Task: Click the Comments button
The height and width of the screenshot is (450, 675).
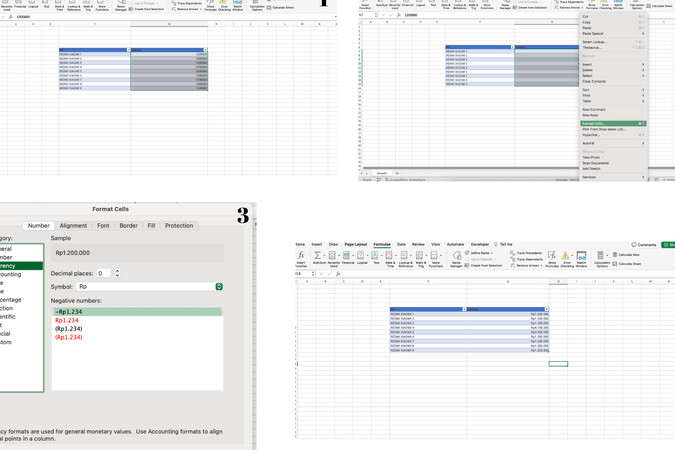Action: click(643, 244)
